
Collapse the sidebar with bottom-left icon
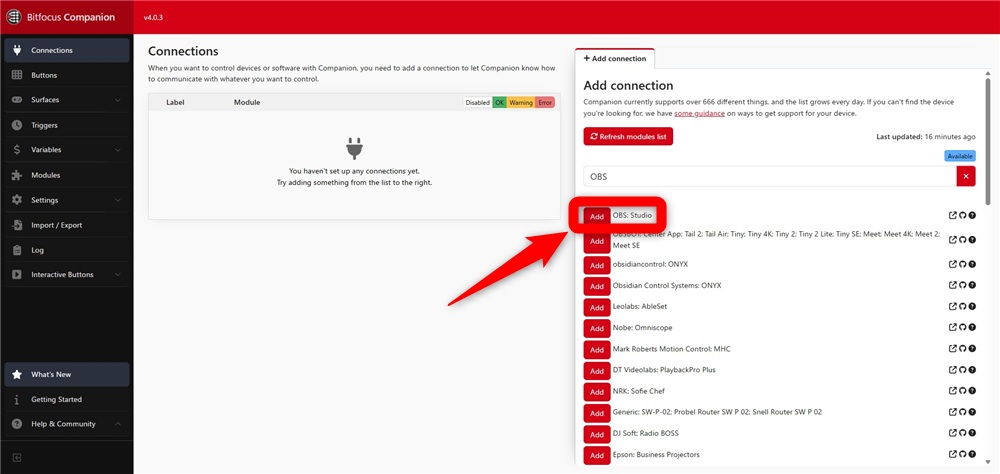click(17, 457)
